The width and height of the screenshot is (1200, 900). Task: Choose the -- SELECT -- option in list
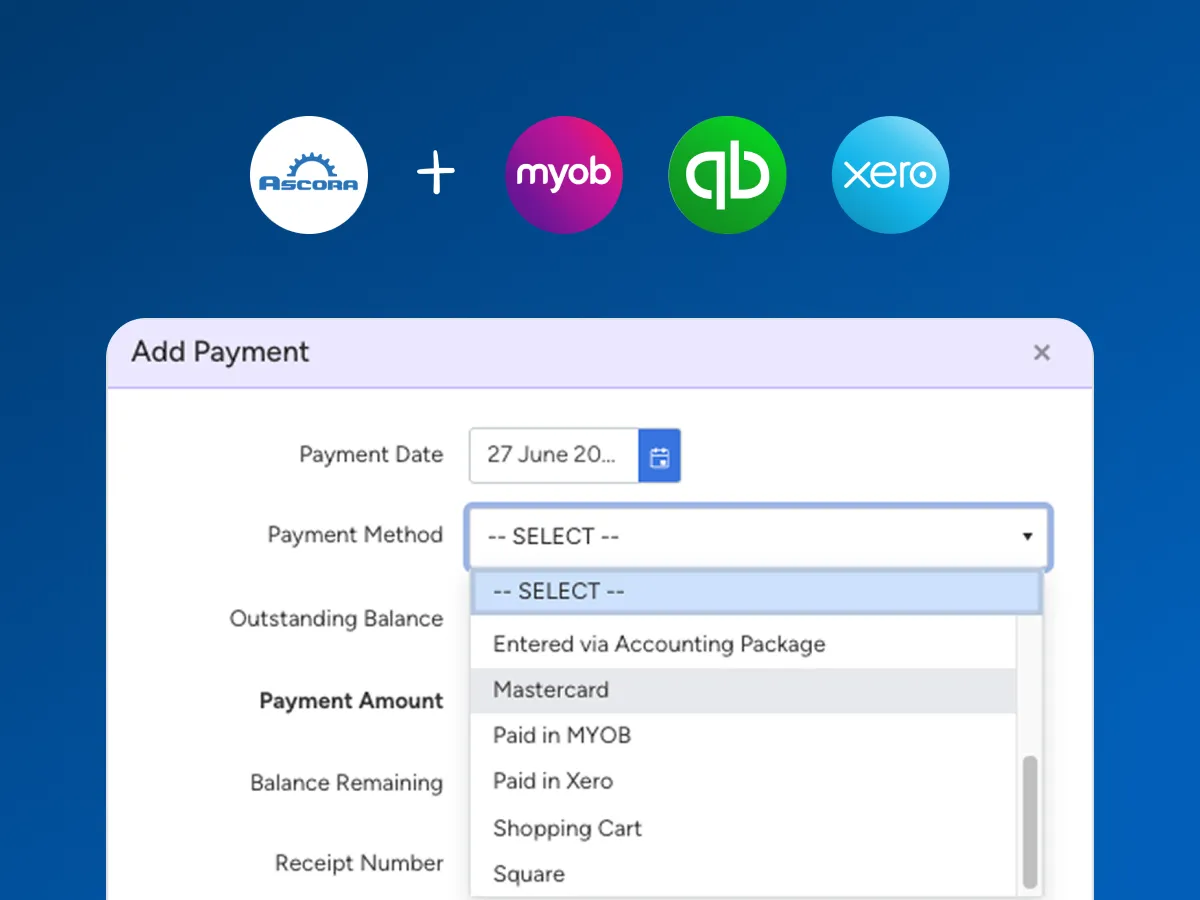756,592
